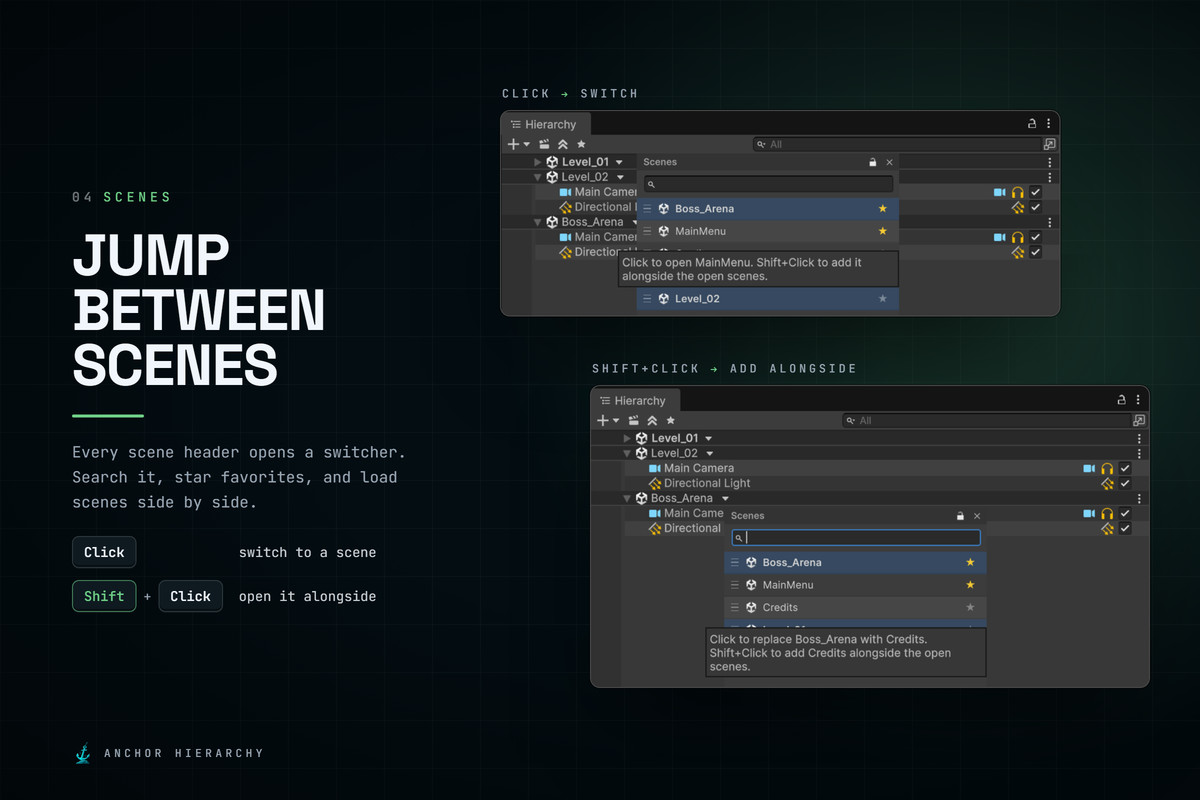
Task: Close the Scenes popup in Switch panel
Action: (x=890, y=162)
